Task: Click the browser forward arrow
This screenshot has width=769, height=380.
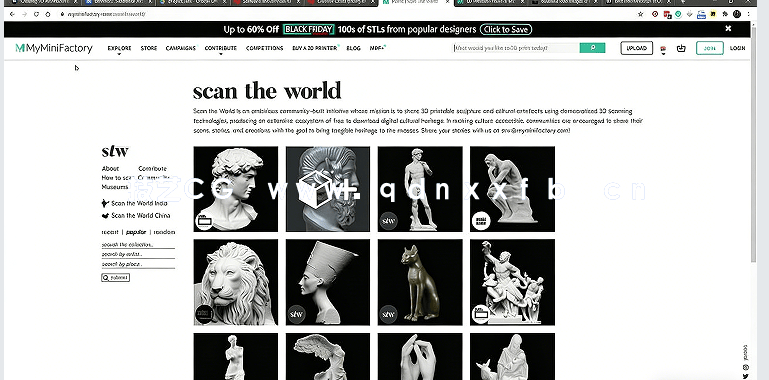Action: (x=25, y=14)
